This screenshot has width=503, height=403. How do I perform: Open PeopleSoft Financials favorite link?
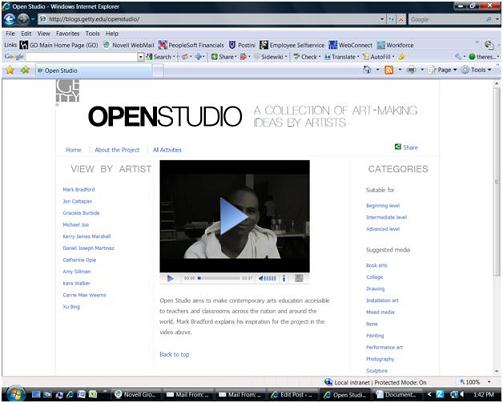tap(191, 45)
